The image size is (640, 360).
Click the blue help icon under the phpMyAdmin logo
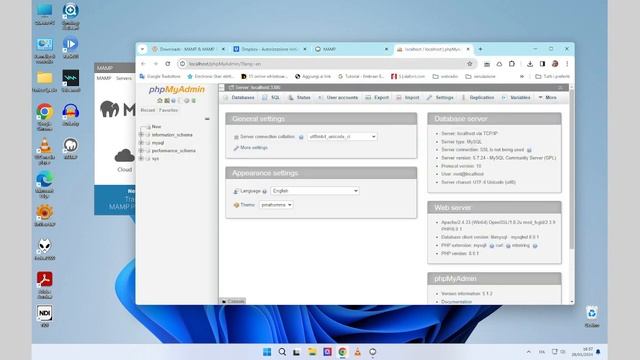[173, 100]
